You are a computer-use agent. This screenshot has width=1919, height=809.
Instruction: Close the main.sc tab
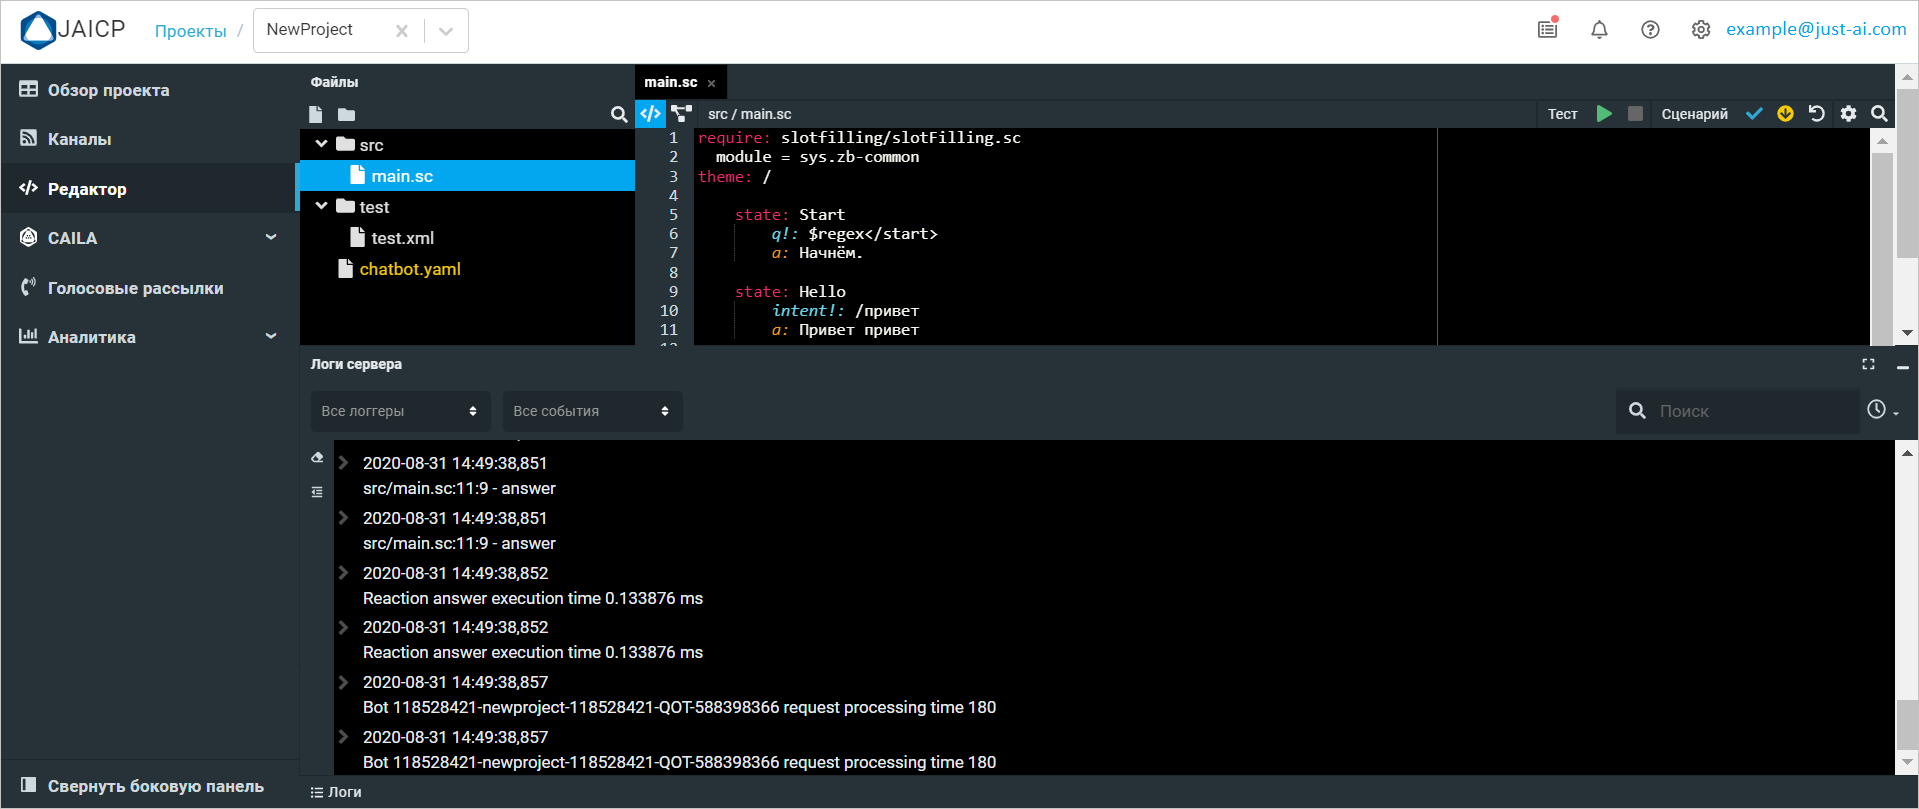point(711,83)
